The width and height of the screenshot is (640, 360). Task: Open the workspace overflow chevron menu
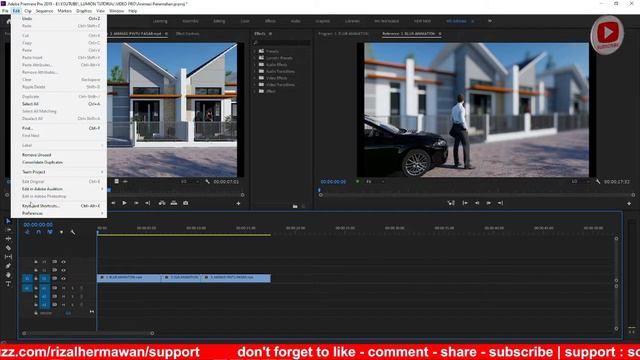coord(490,21)
